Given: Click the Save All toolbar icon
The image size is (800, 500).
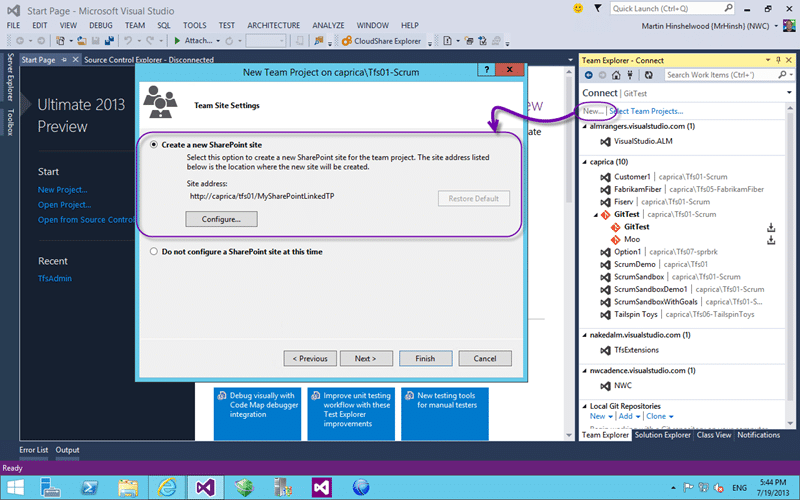Looking at the screenshot, I should click(109, 40).
